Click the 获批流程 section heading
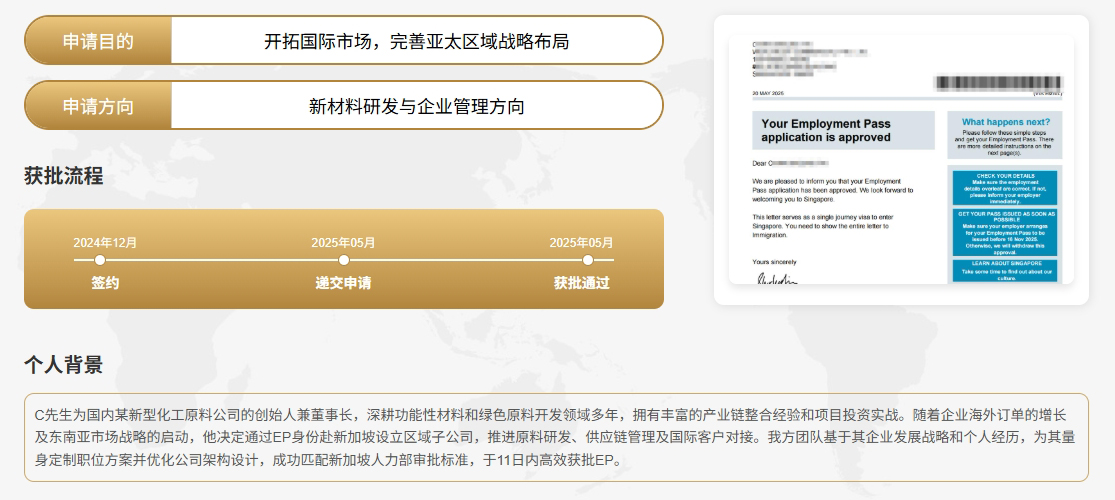Screen dimensions: 1115x500 pos(63,177)
